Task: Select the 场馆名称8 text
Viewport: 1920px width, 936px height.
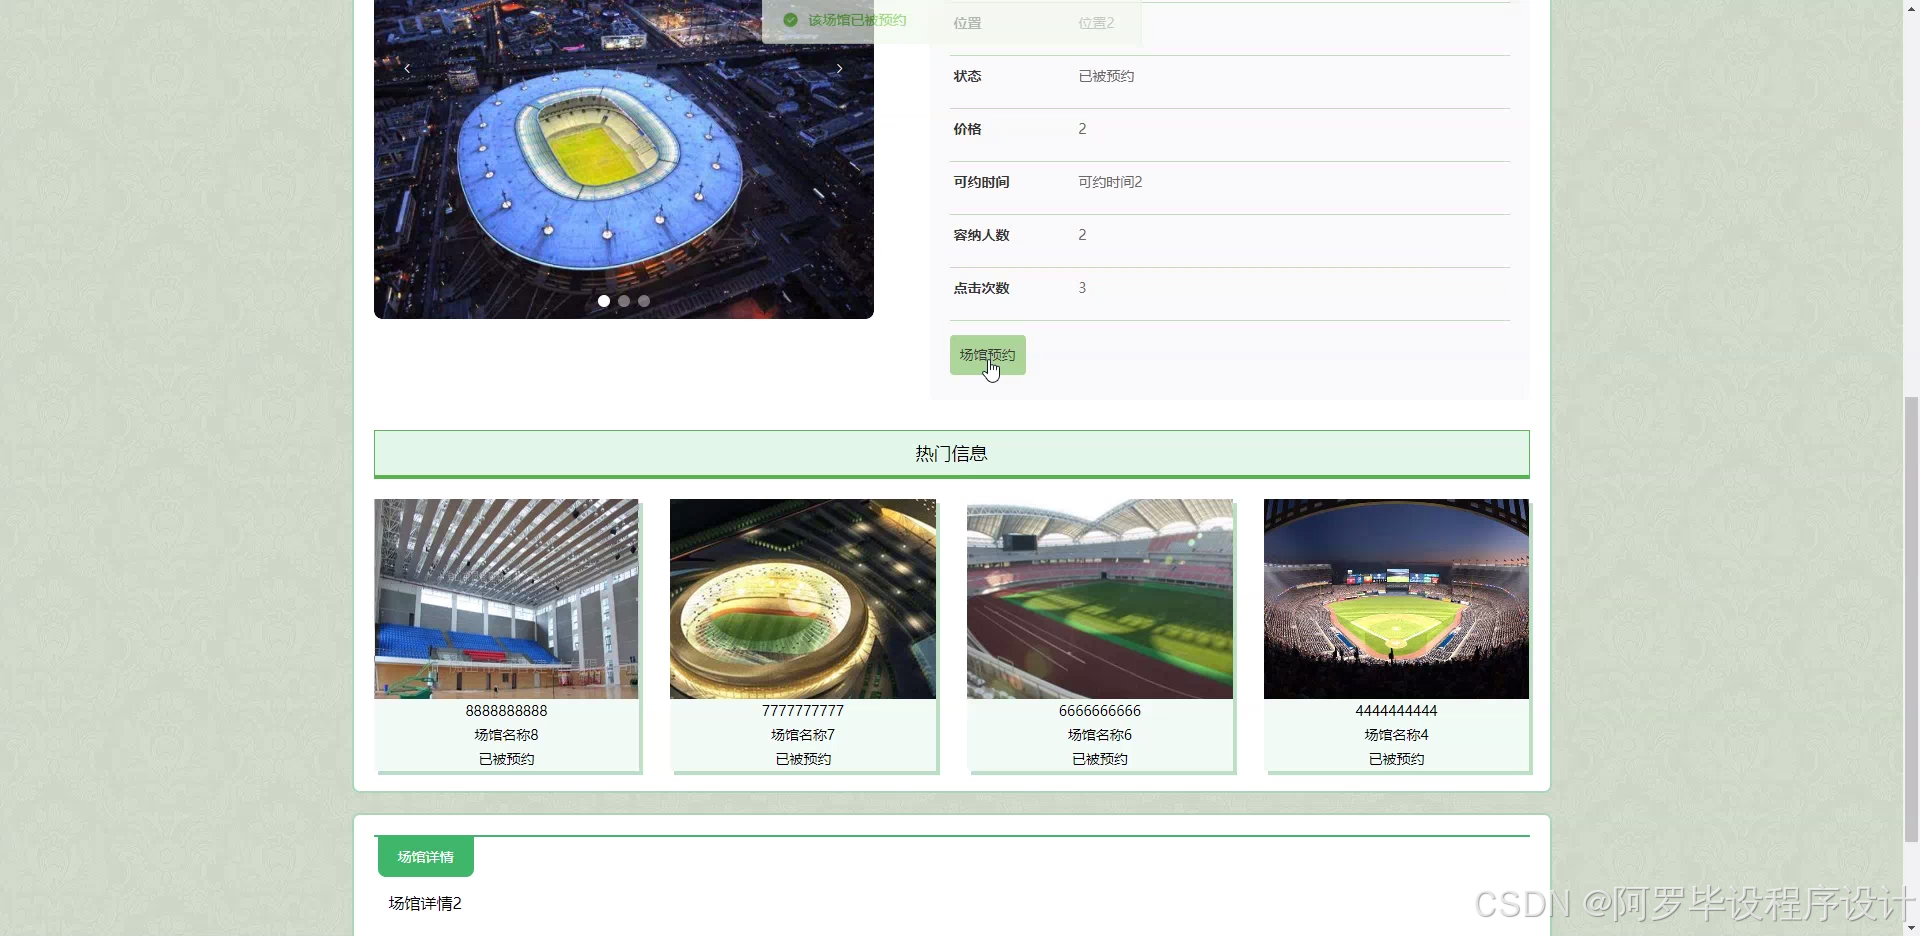Action: point(506,735)
